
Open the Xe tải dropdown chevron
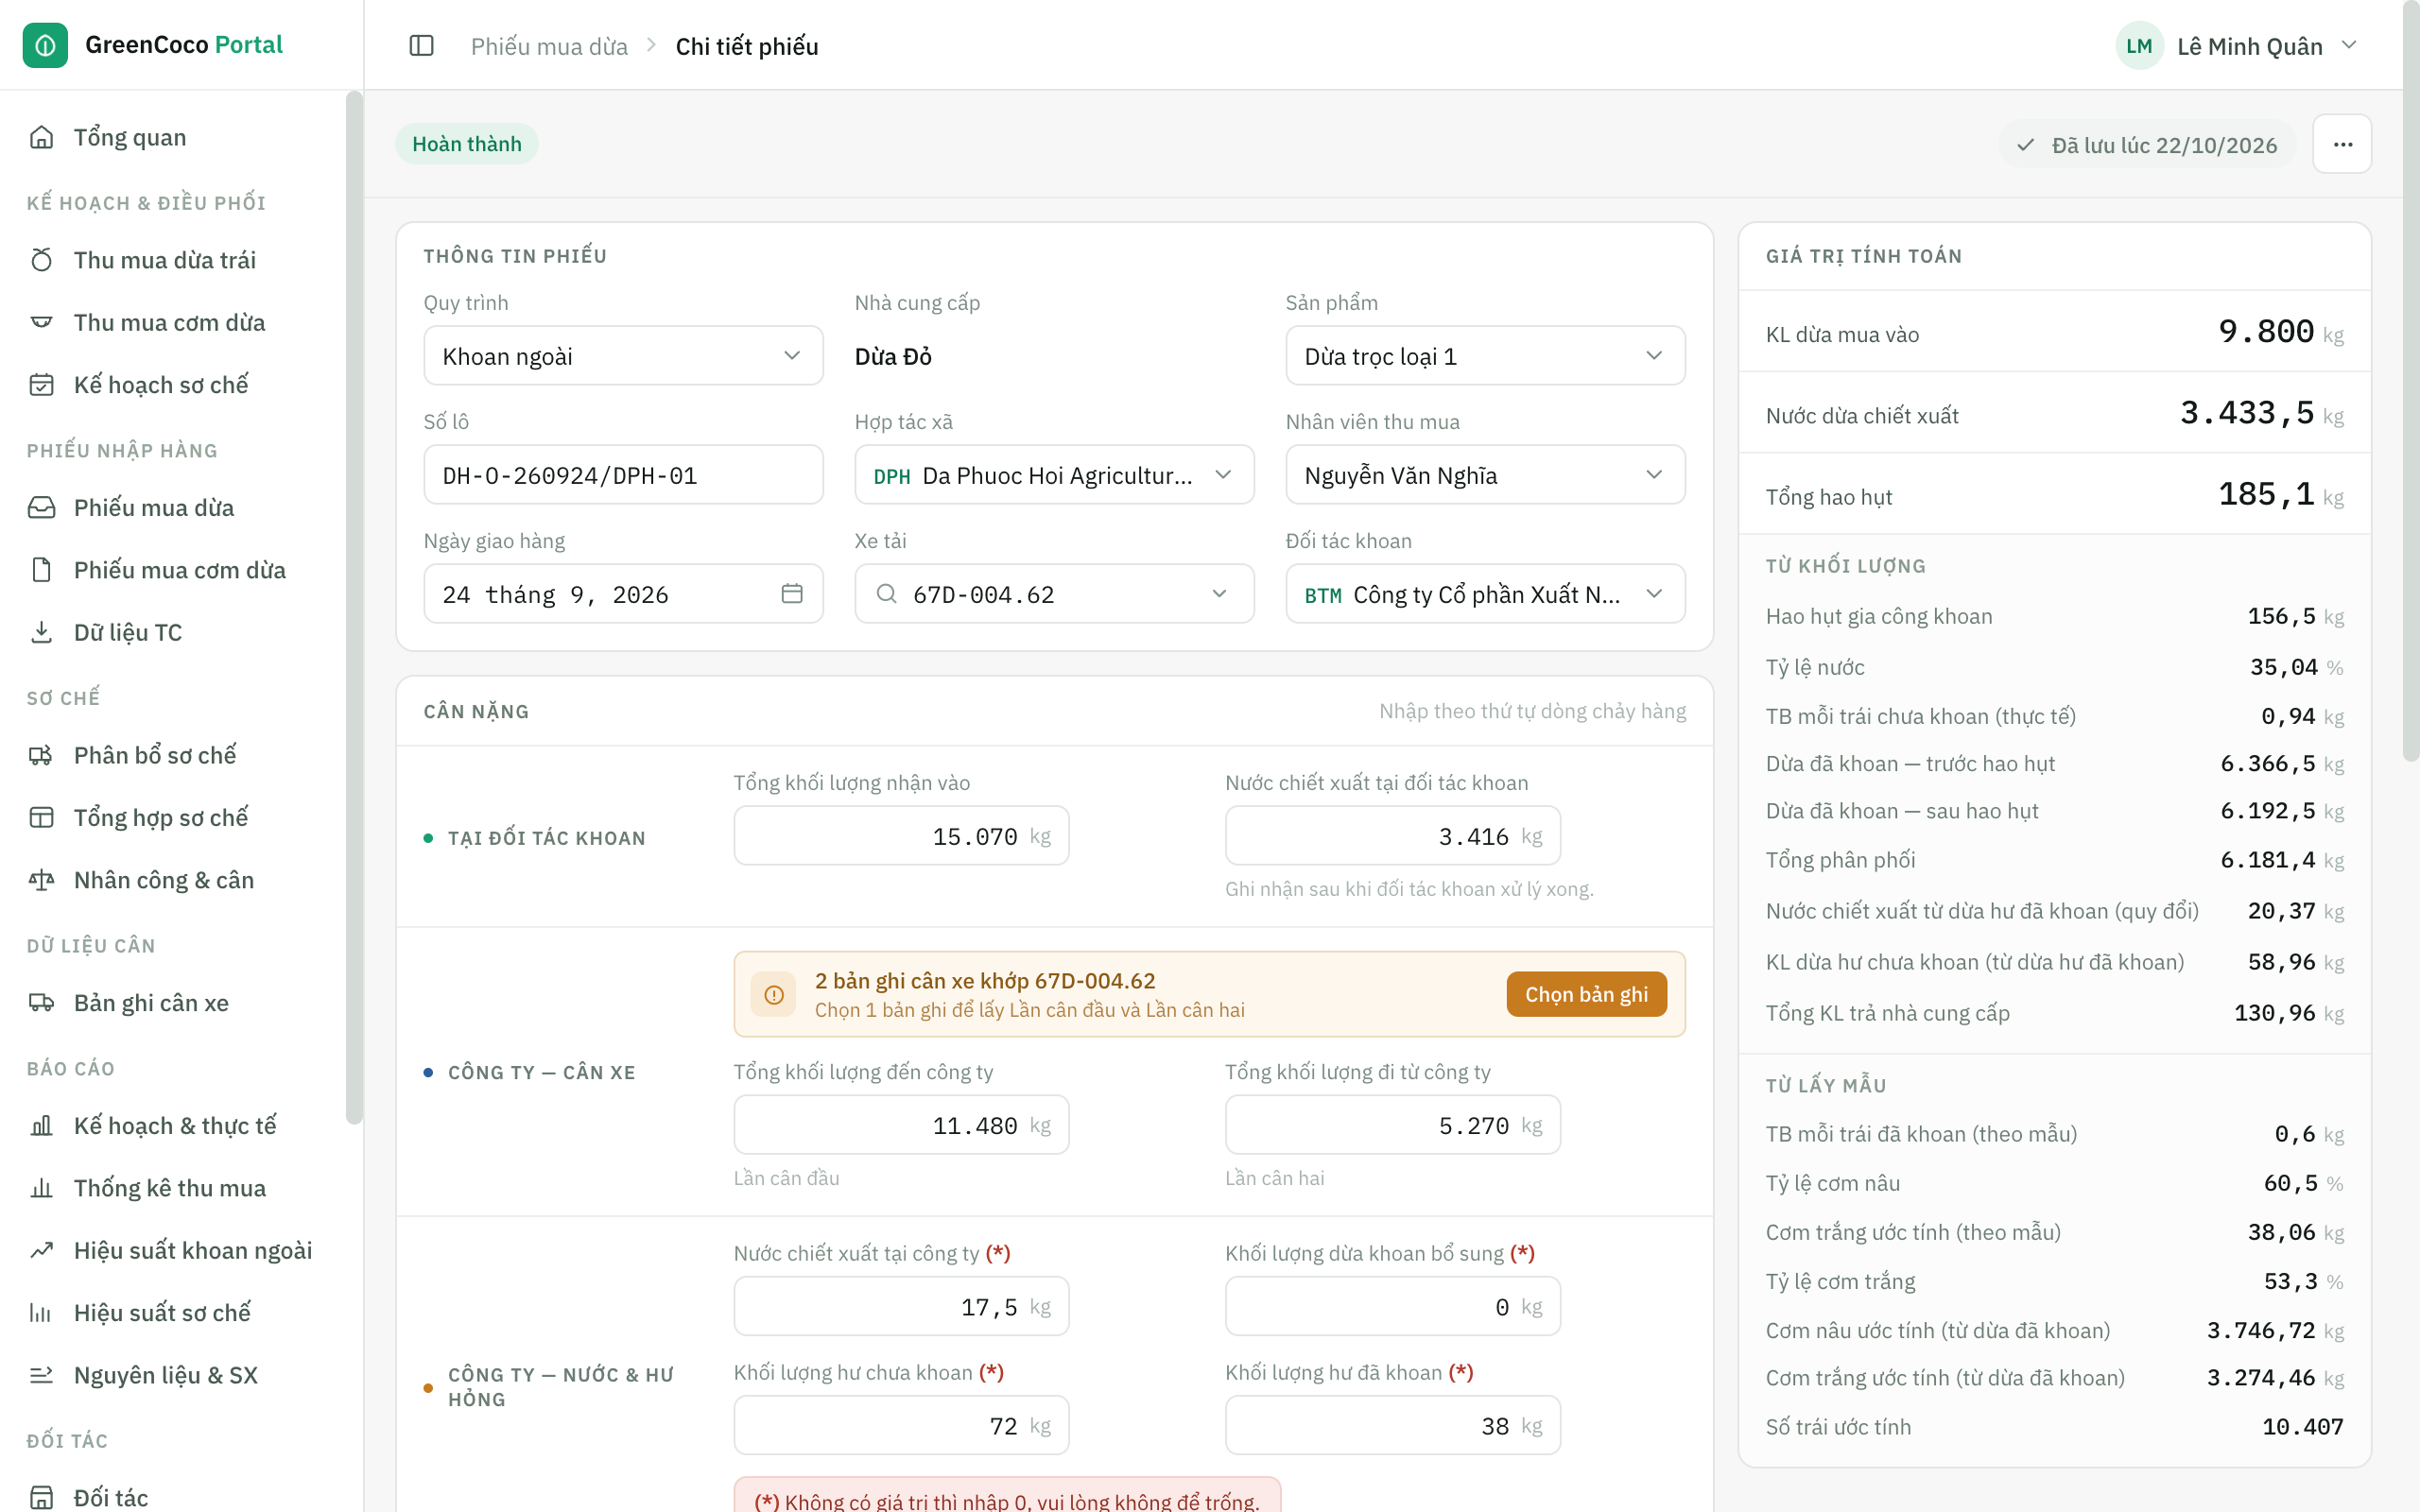(1219, 594)
